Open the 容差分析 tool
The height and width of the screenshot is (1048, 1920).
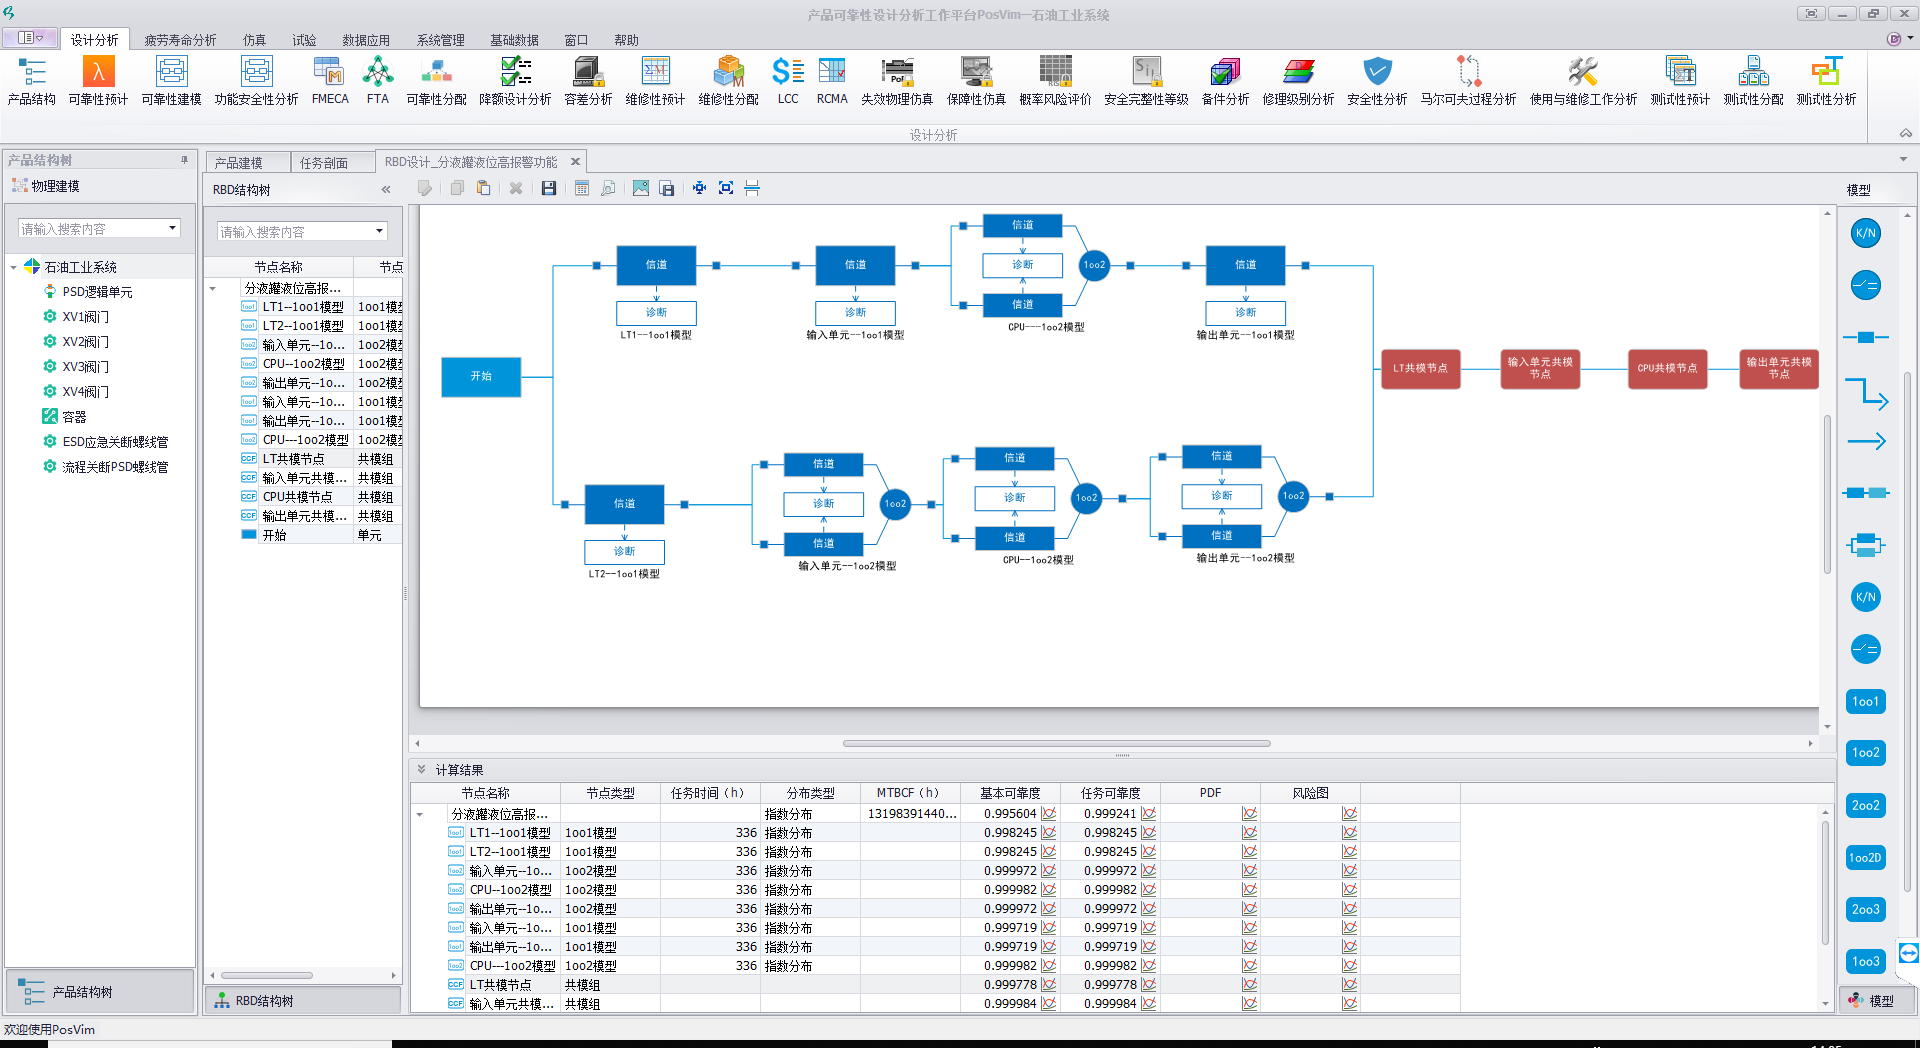tap(588, 81)
